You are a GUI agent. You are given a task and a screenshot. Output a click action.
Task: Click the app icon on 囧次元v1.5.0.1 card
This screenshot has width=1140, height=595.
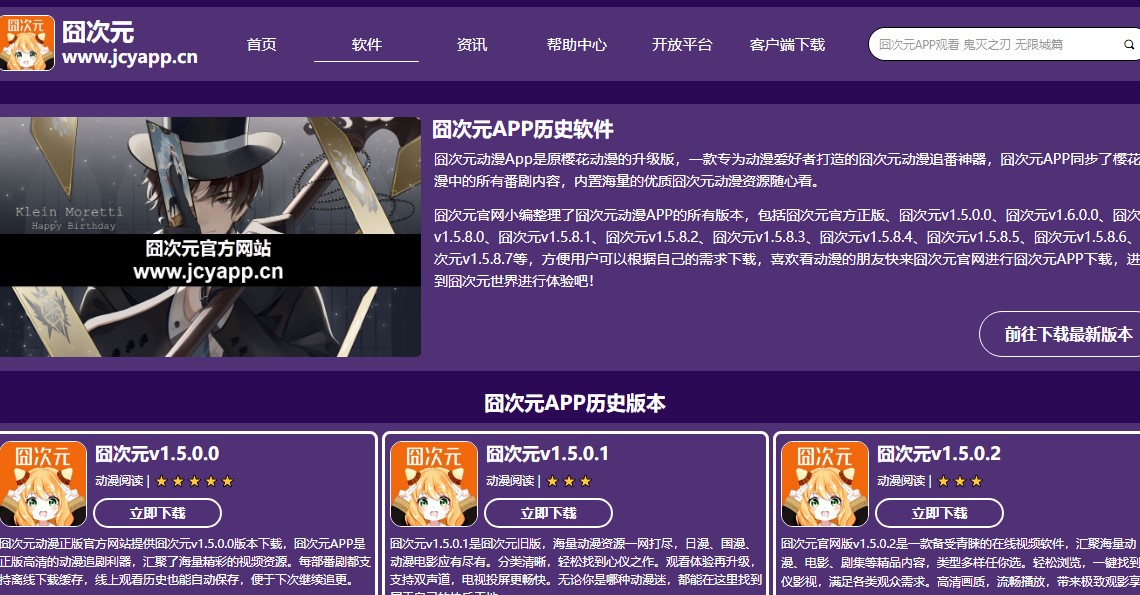click(434, 484)
